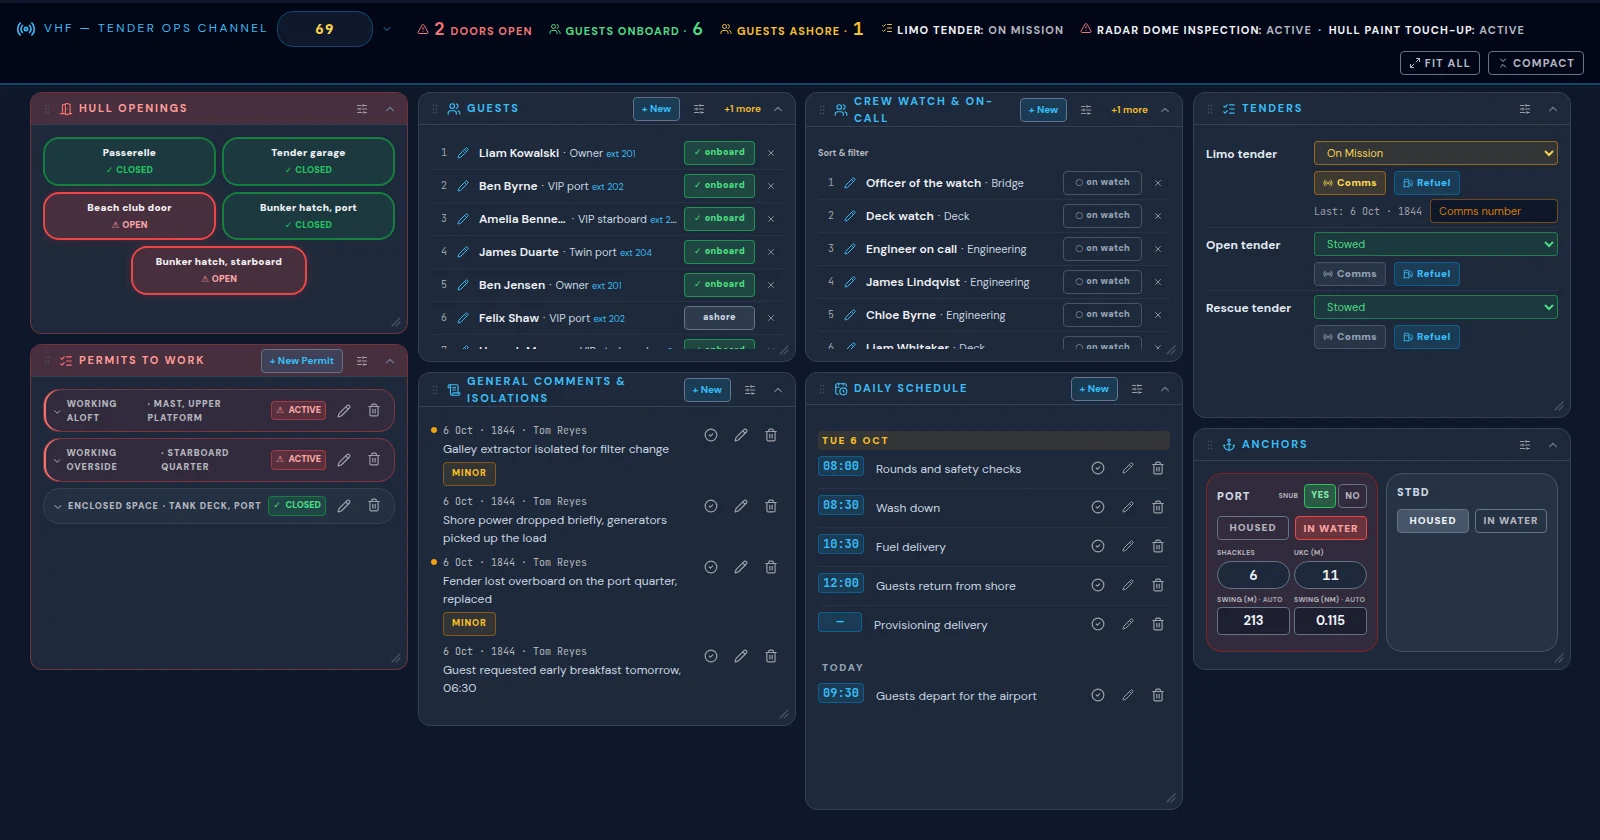Click MINOR tag on Galley extractor comment
This screenshot has width=1600, height=840.
[469, 473]
